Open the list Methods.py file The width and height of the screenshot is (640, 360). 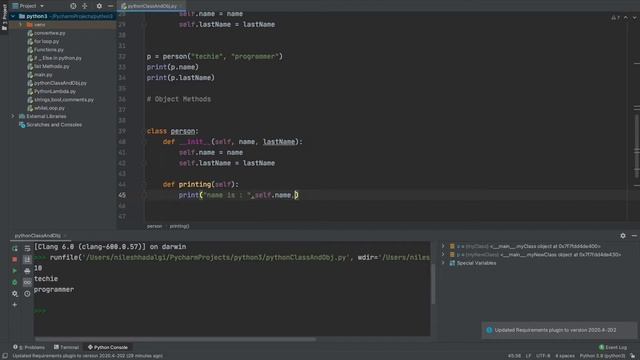point(51,67)
